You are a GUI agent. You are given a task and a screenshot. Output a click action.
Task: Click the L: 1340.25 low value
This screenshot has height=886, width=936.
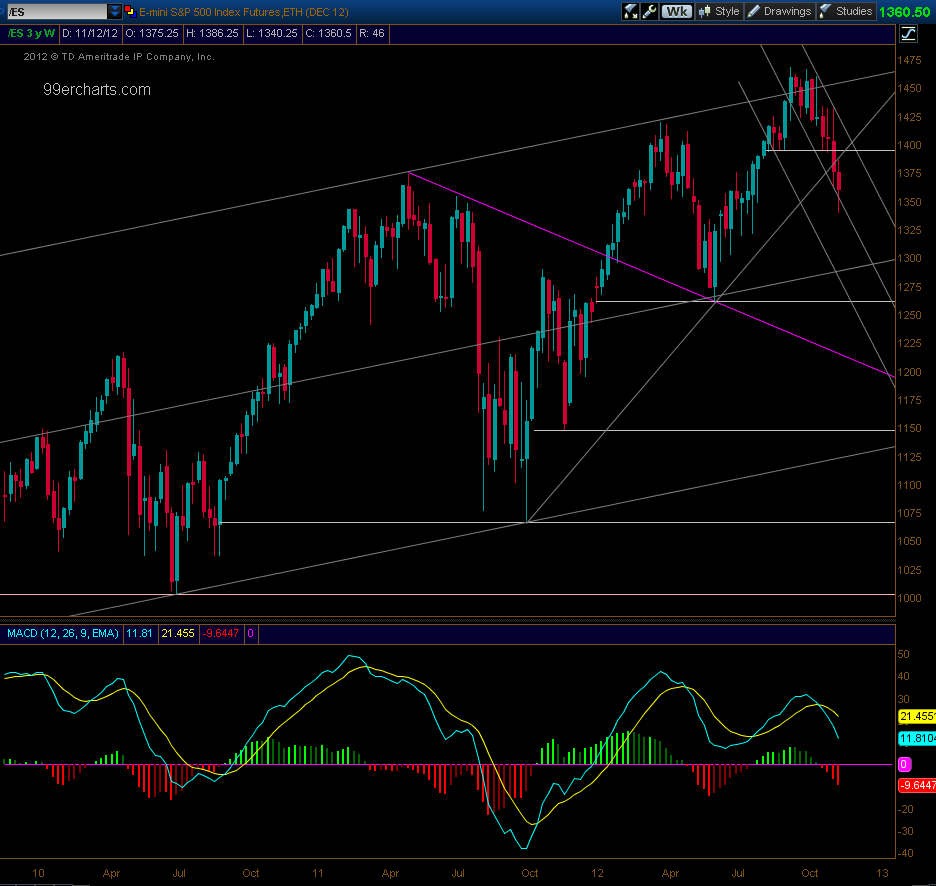coord(272,33)
